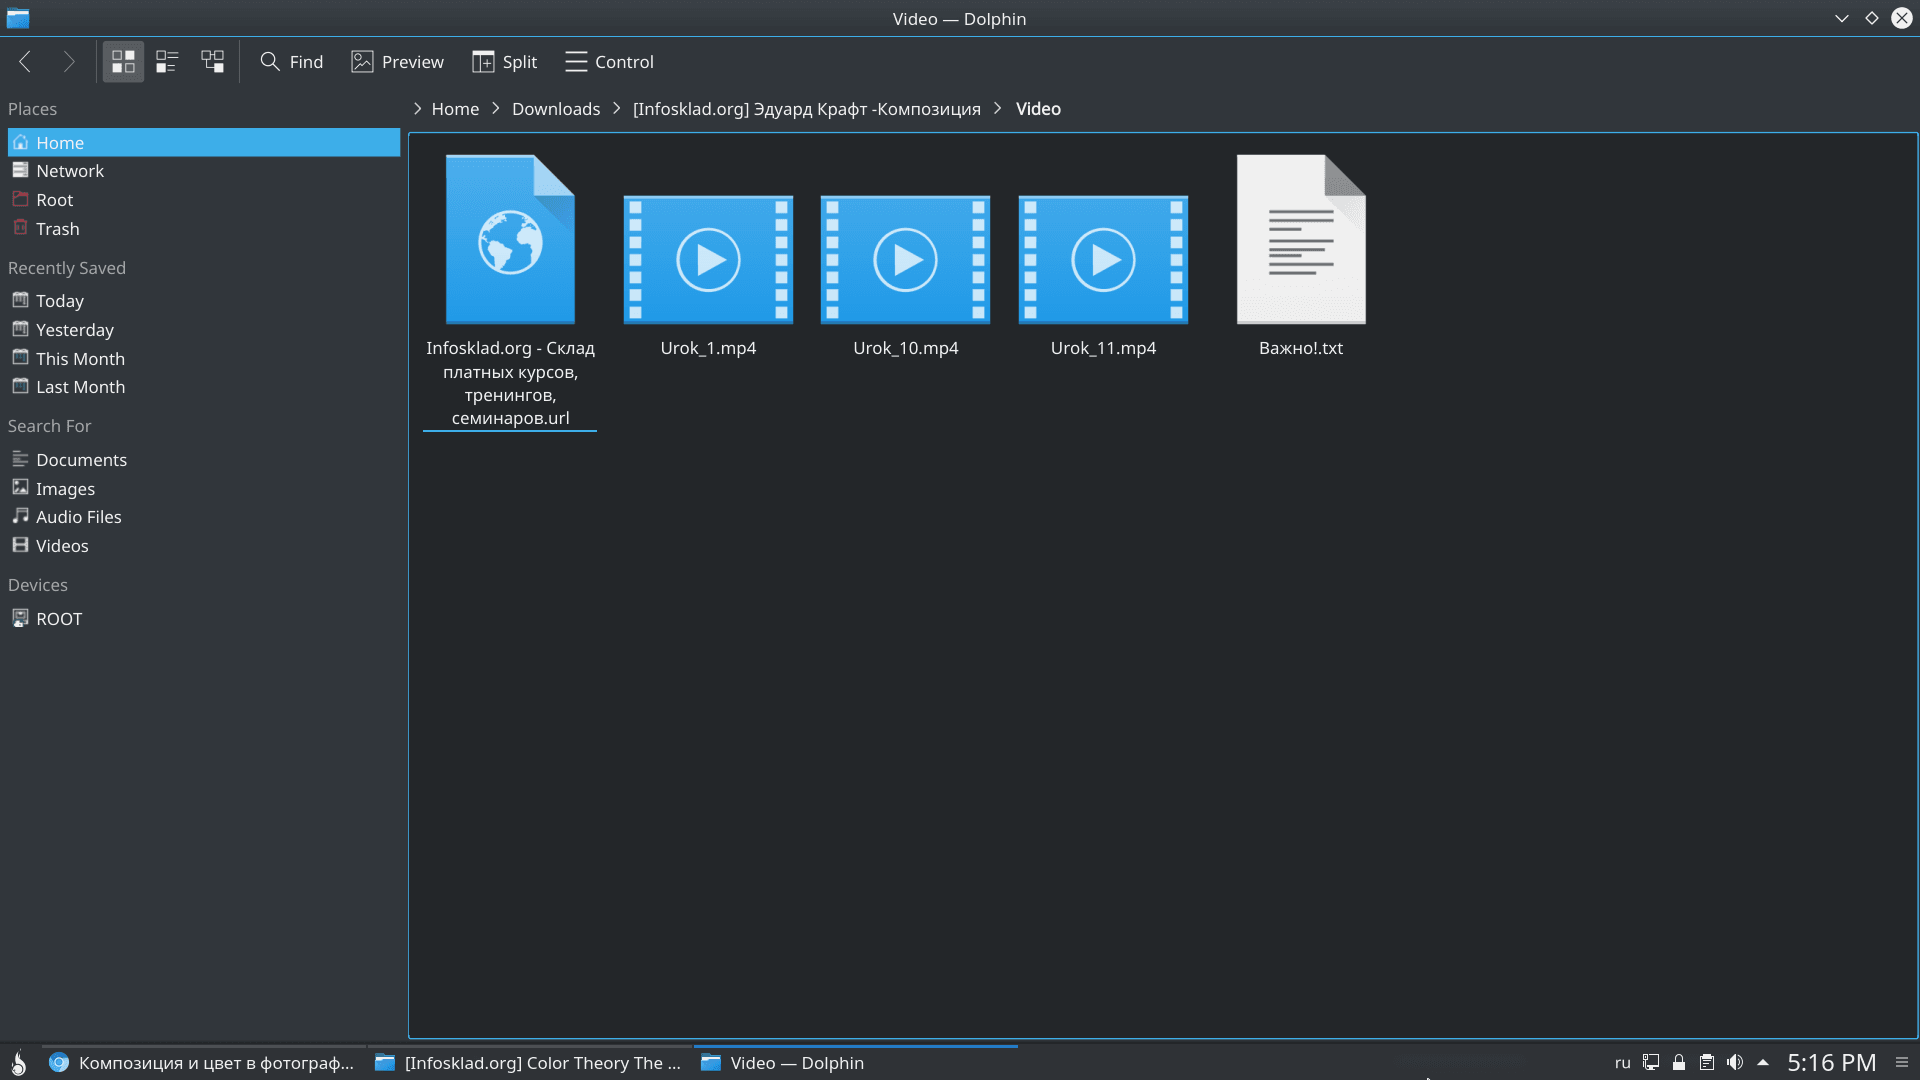Navigate to Infosklad Эдуард Крафт folder breadcrumb
The height and width of the screenshot is (1080, 1920).
[x=807, y=109]
